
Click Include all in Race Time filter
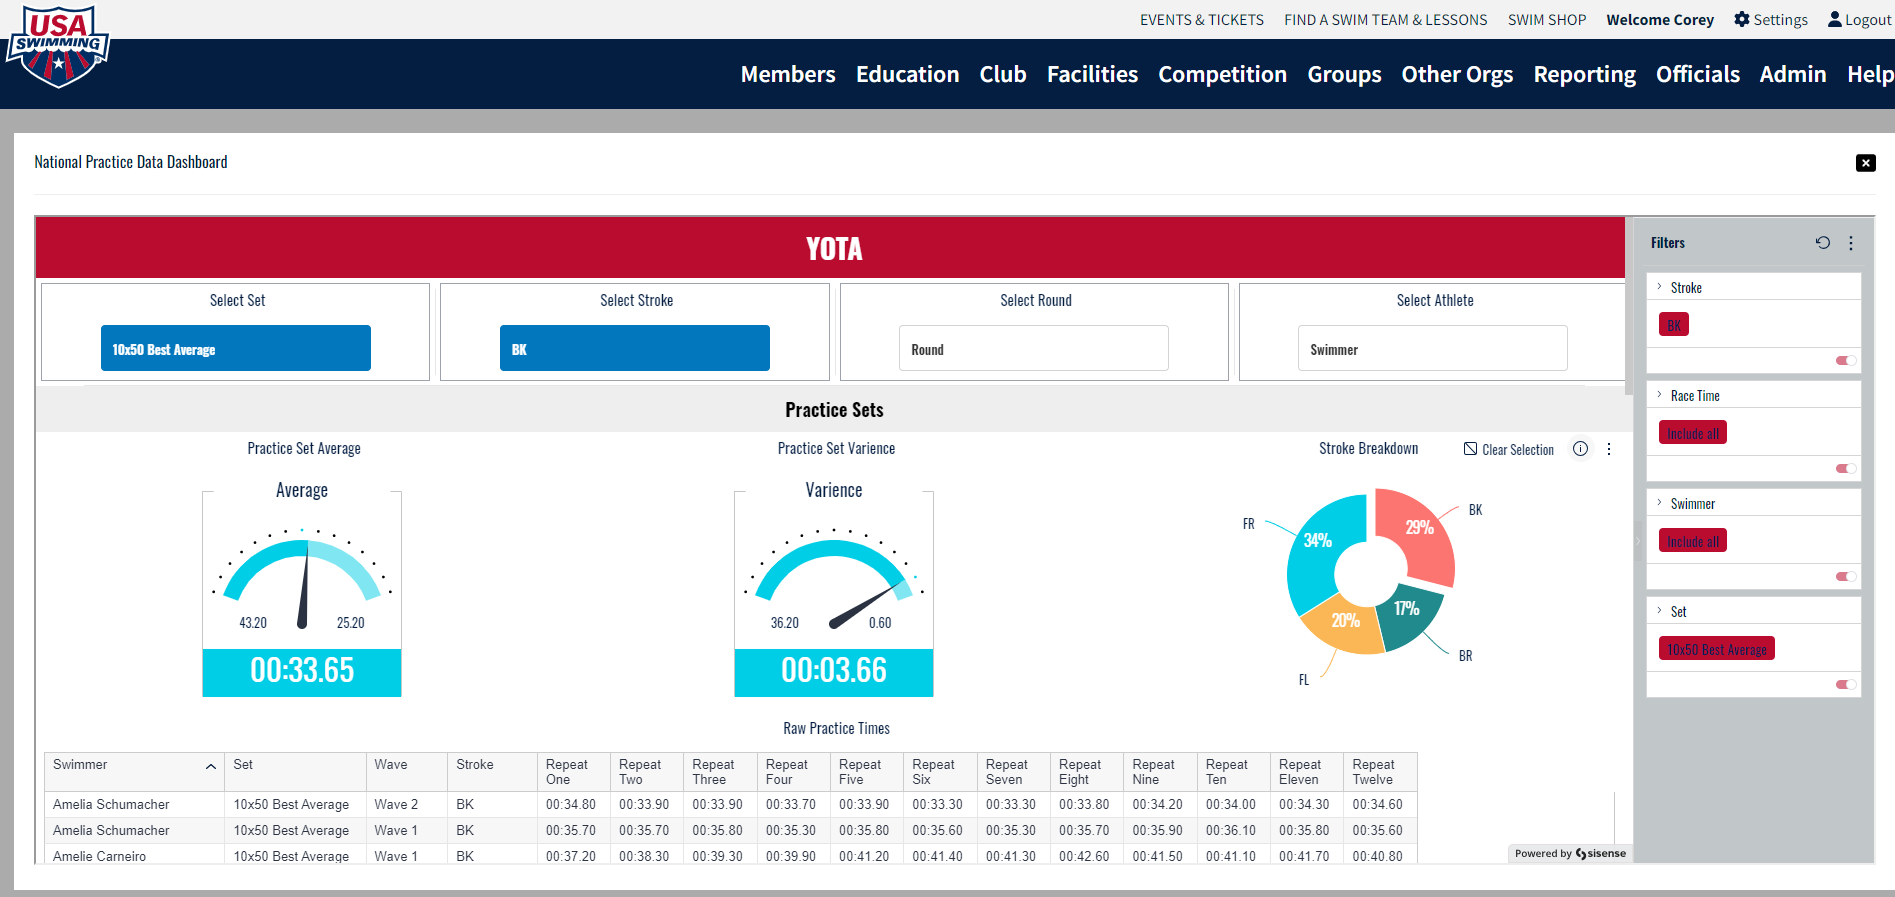point(1693,433)
